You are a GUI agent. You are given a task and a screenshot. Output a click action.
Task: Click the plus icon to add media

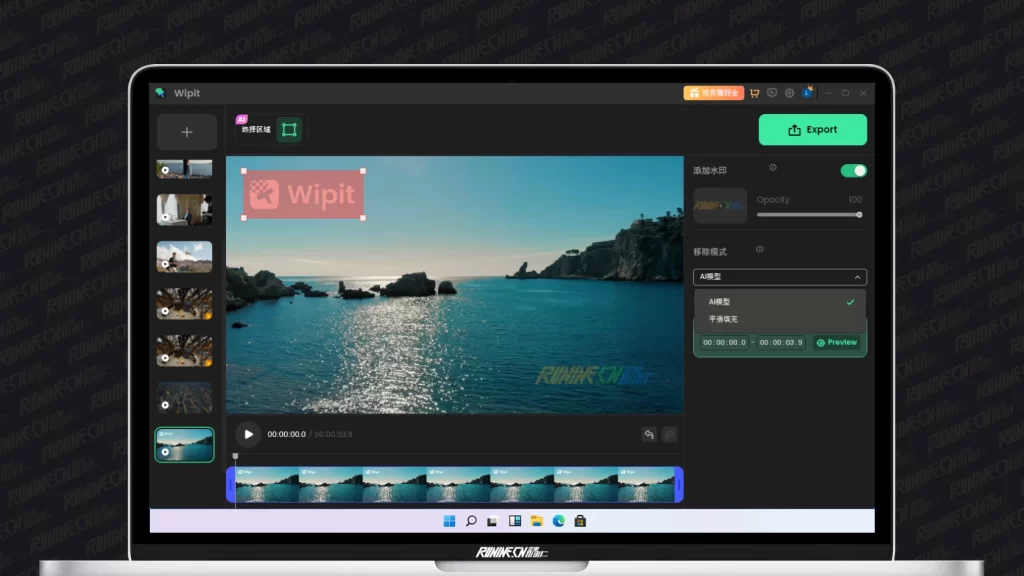pos(186,132)
